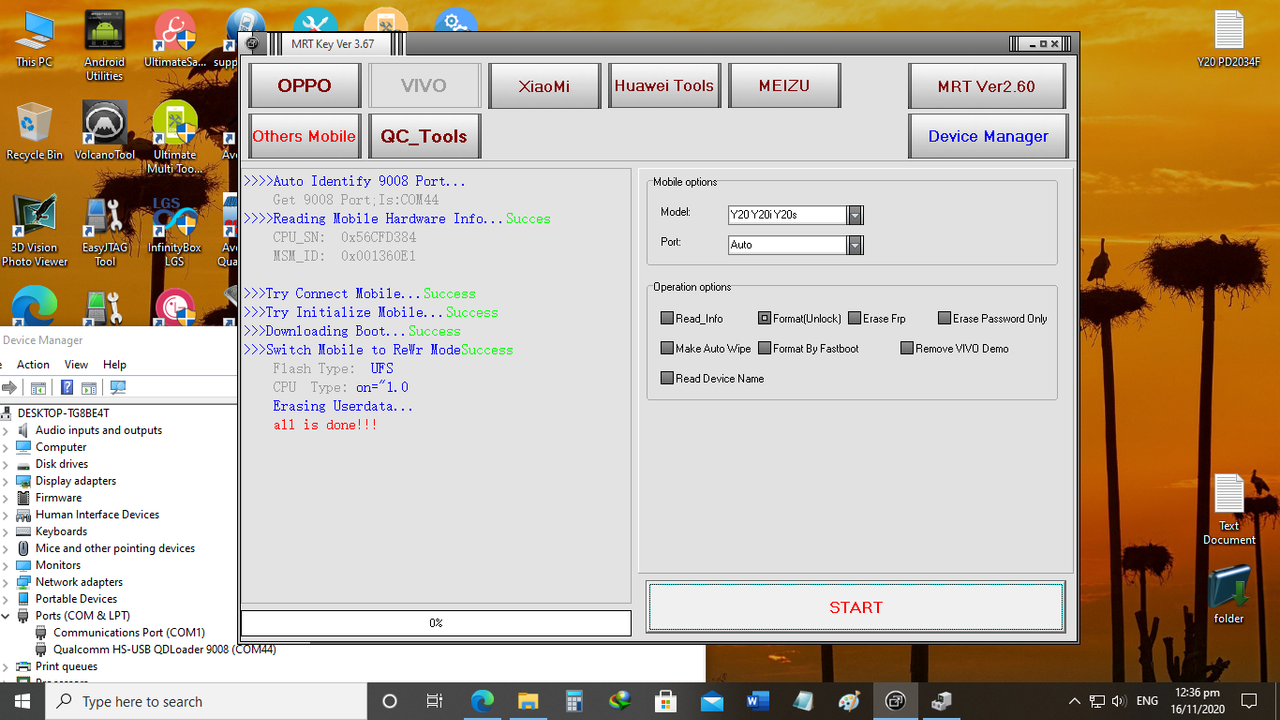This screenshot has width=1280, height=720.
Task: Select VolcanoTool desktop shortcut
Action: coord(104,130)
